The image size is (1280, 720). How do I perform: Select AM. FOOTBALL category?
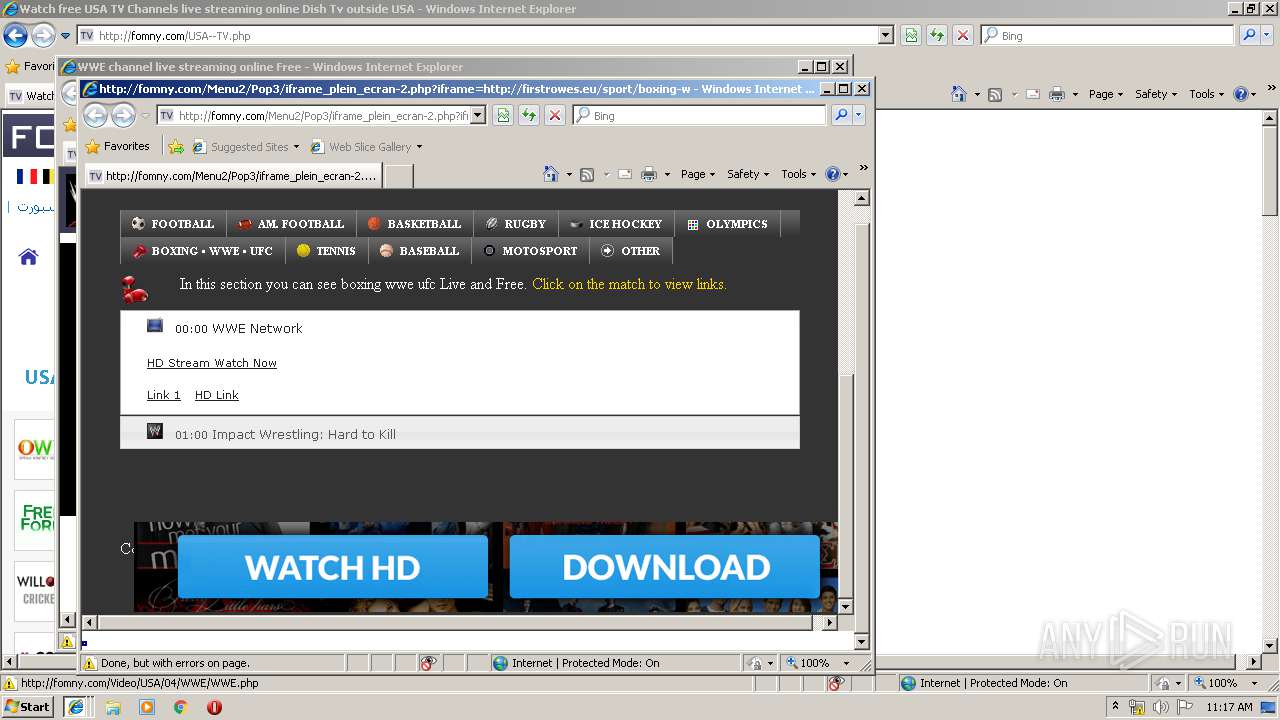click(291, 224)
